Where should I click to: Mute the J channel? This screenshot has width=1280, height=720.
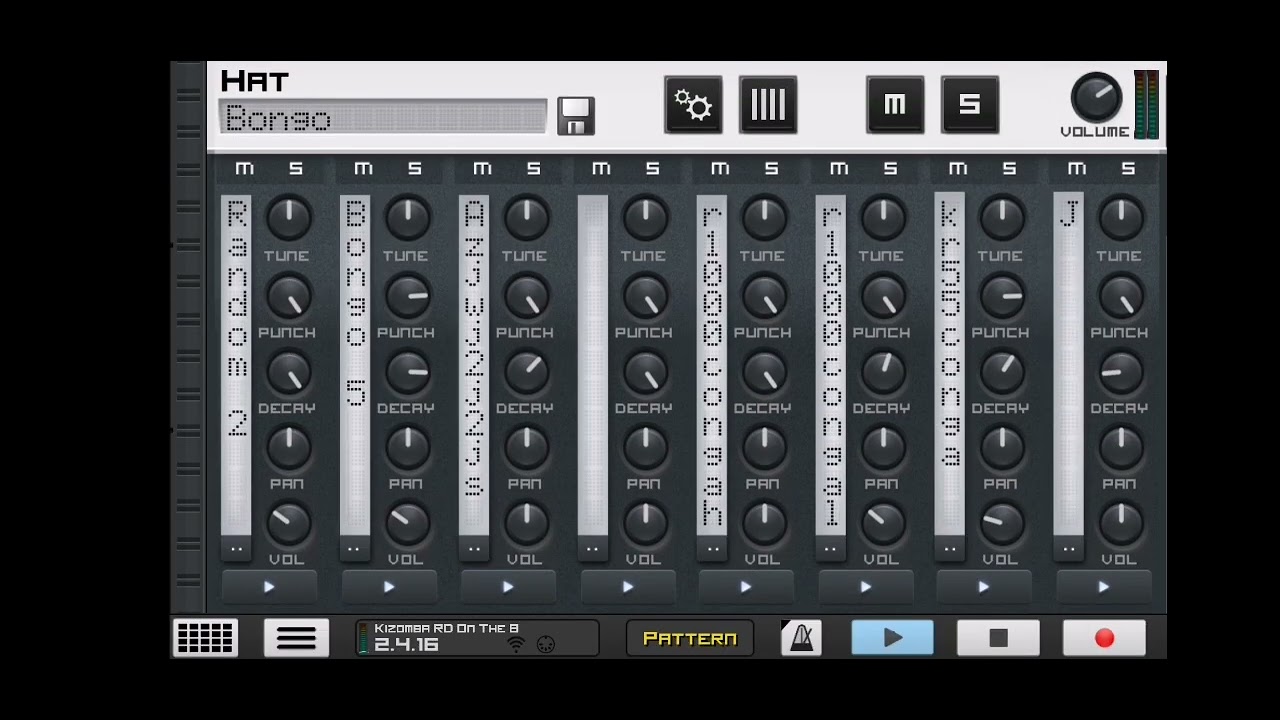1077,169
